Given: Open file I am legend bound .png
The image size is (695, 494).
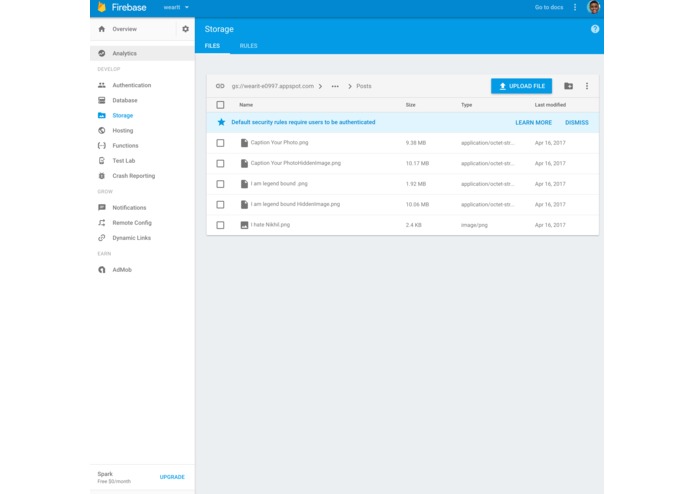Looking at the screenshot, I should [x=279, y=183].
